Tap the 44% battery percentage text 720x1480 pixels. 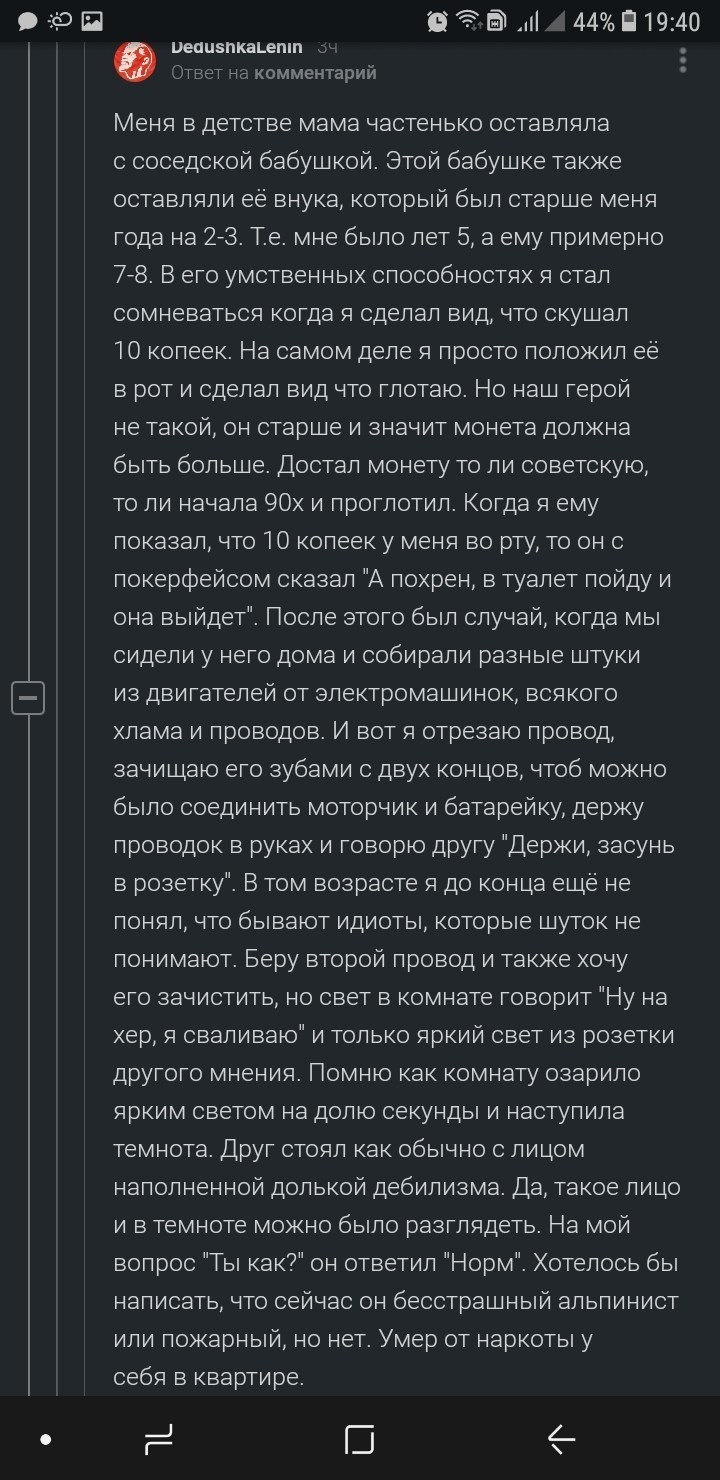595,21
